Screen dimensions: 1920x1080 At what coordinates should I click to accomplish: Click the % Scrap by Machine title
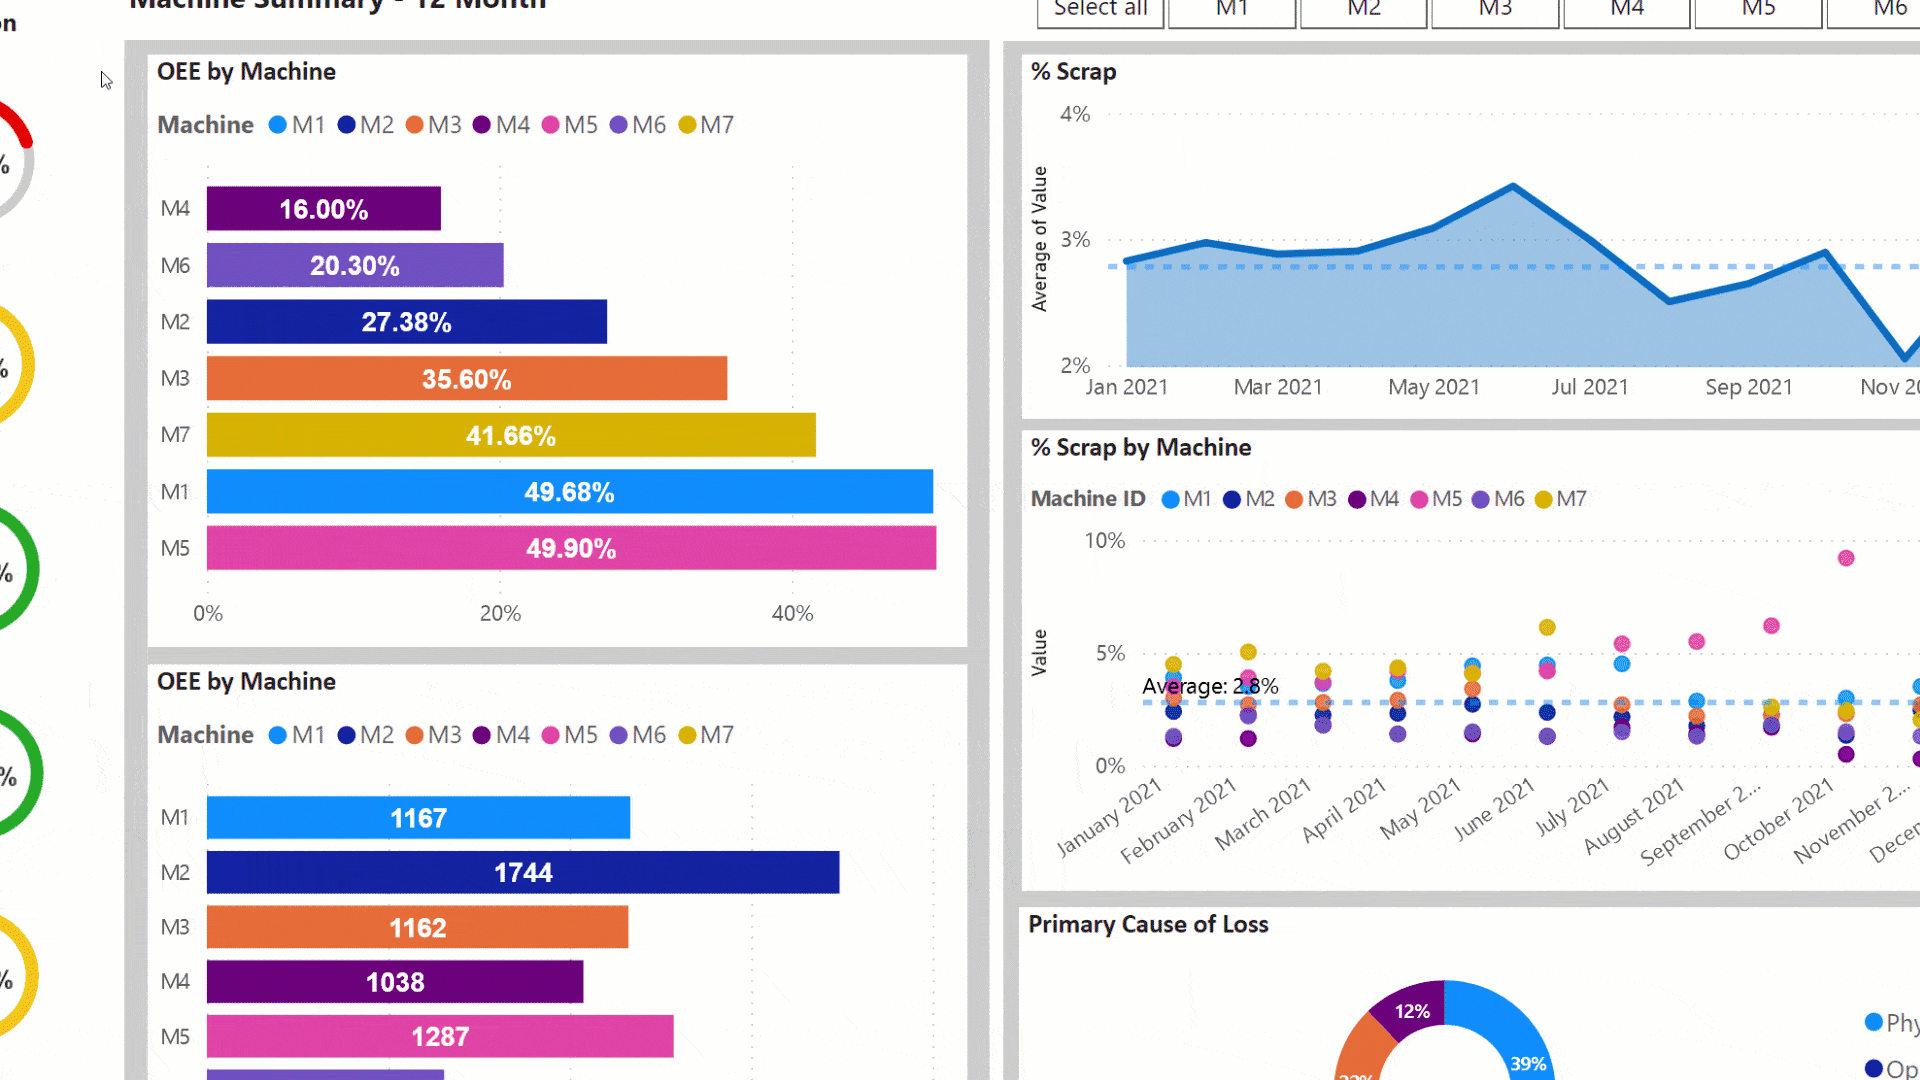tap(1141, 447)
